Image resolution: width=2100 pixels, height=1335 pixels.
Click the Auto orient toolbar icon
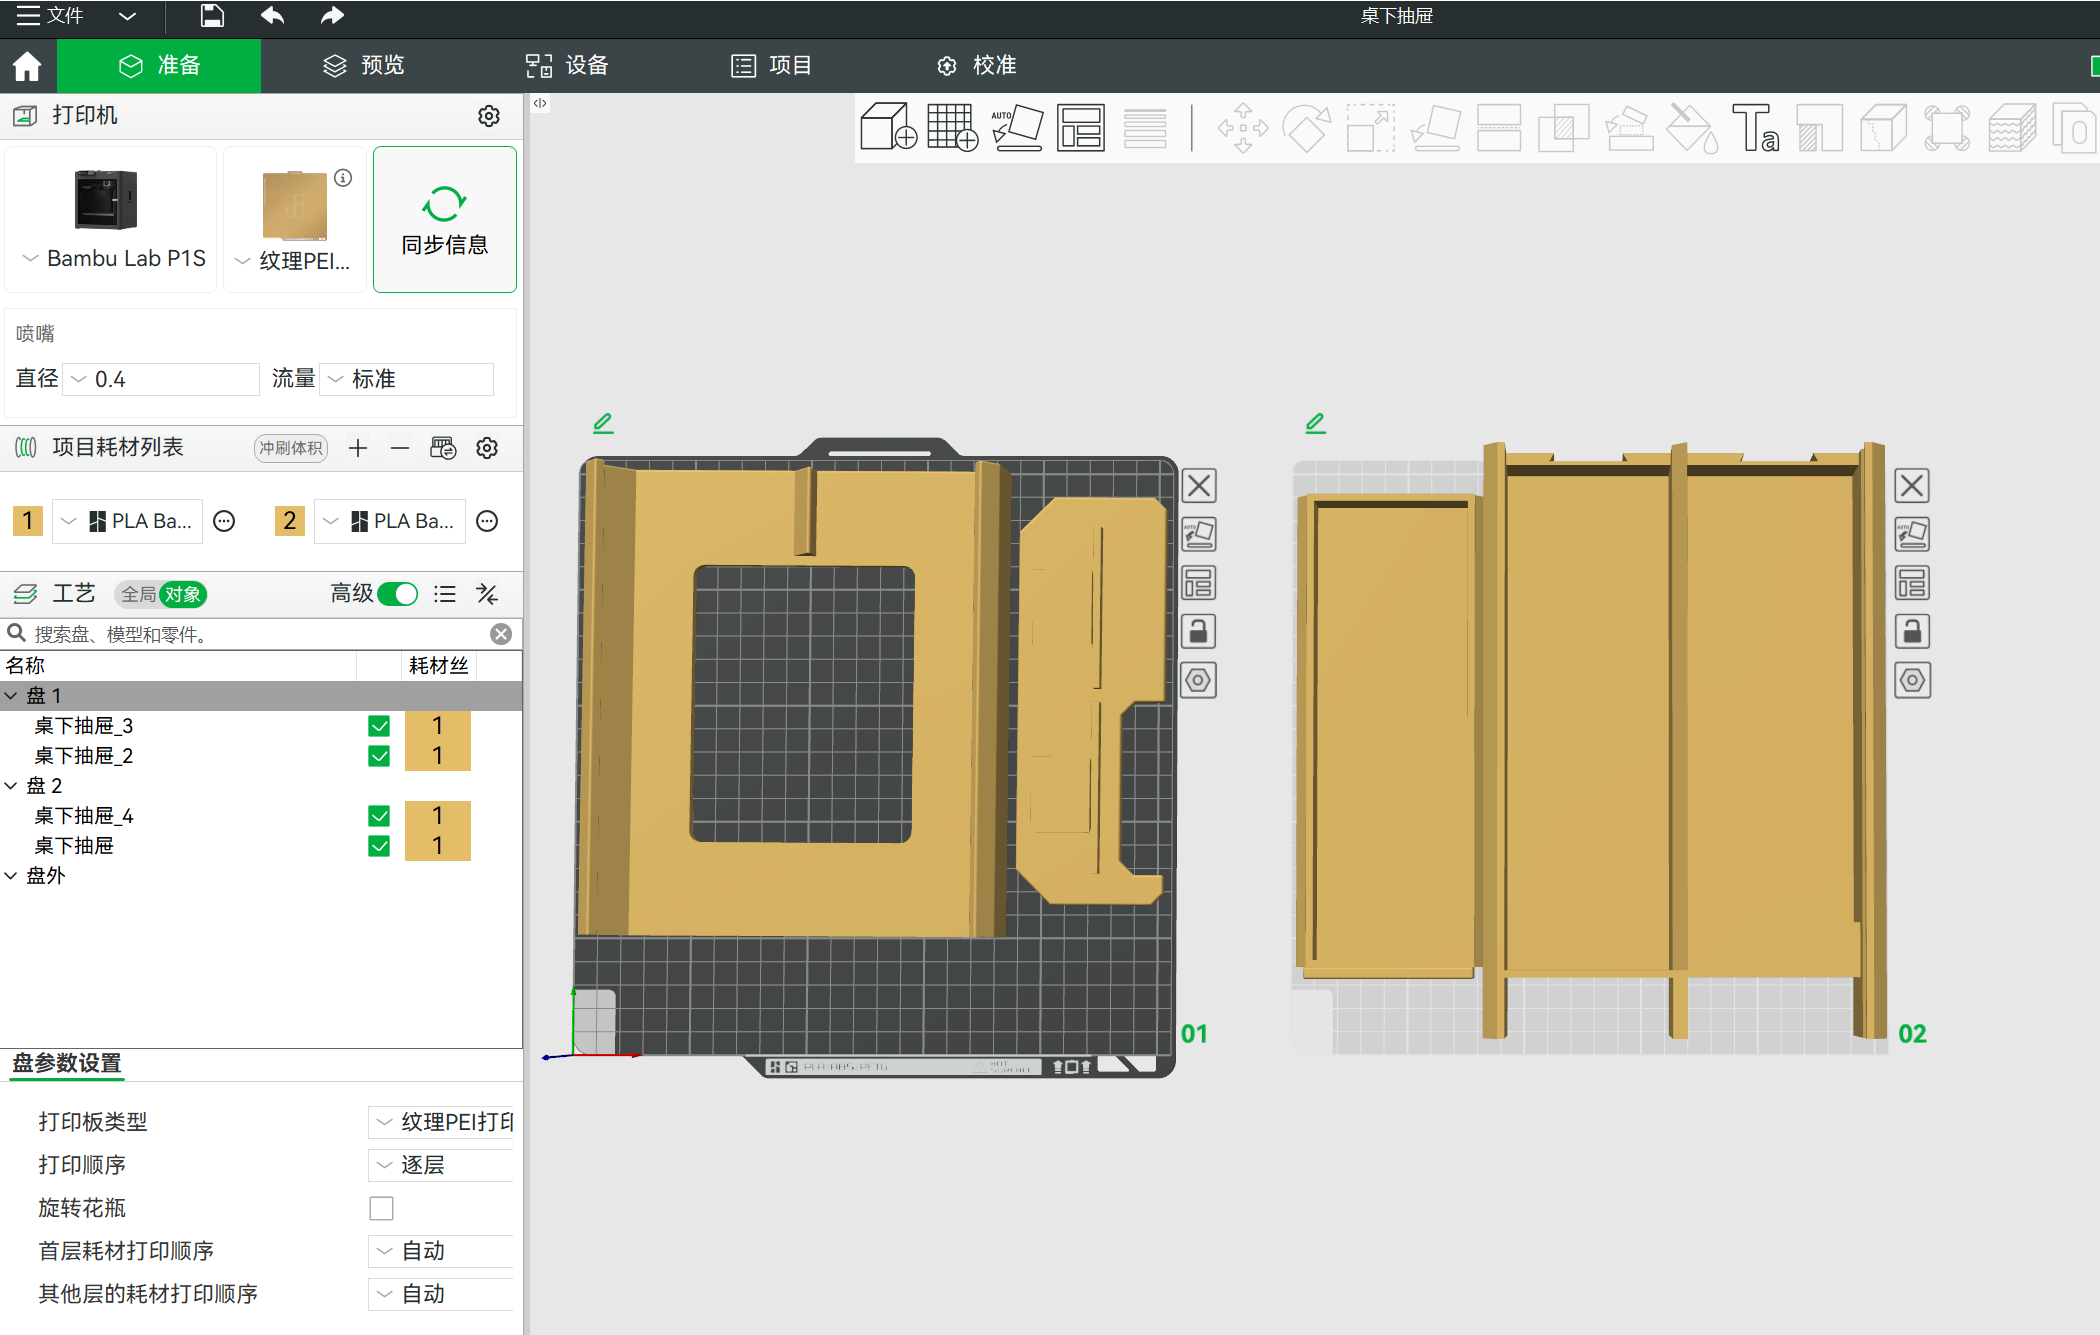click(x=1017, y=128)
